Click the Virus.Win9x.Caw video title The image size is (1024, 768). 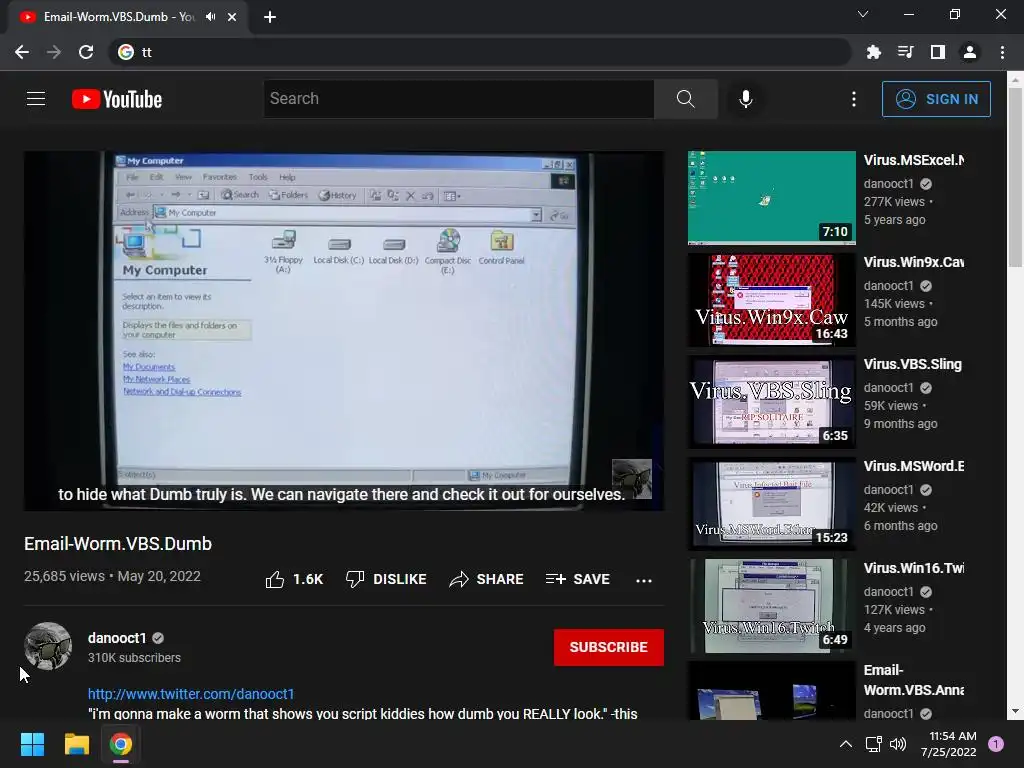(914, 262)
